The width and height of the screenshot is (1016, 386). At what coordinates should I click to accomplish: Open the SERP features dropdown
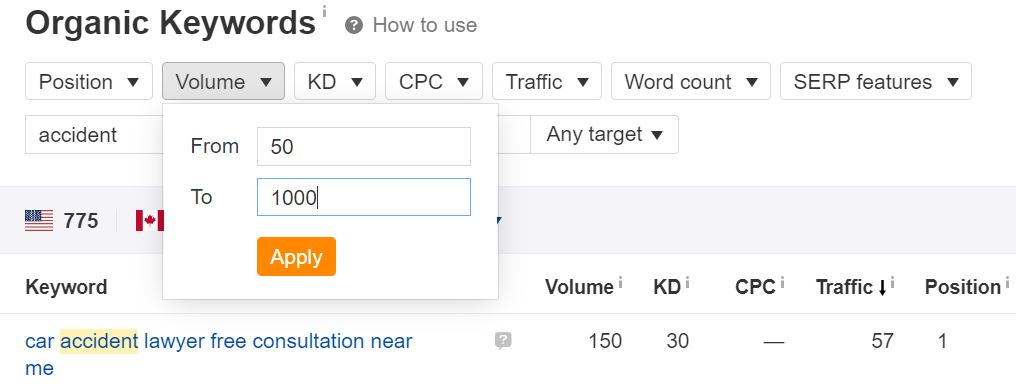875,82
